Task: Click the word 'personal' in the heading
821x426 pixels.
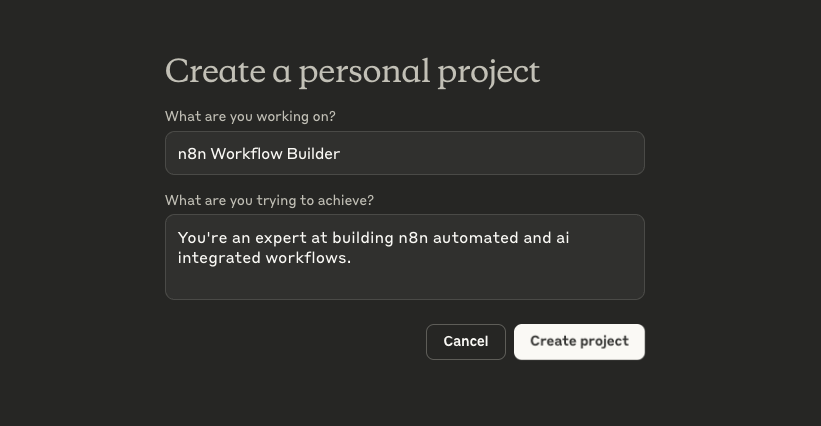Action: (x=364, y=73)
